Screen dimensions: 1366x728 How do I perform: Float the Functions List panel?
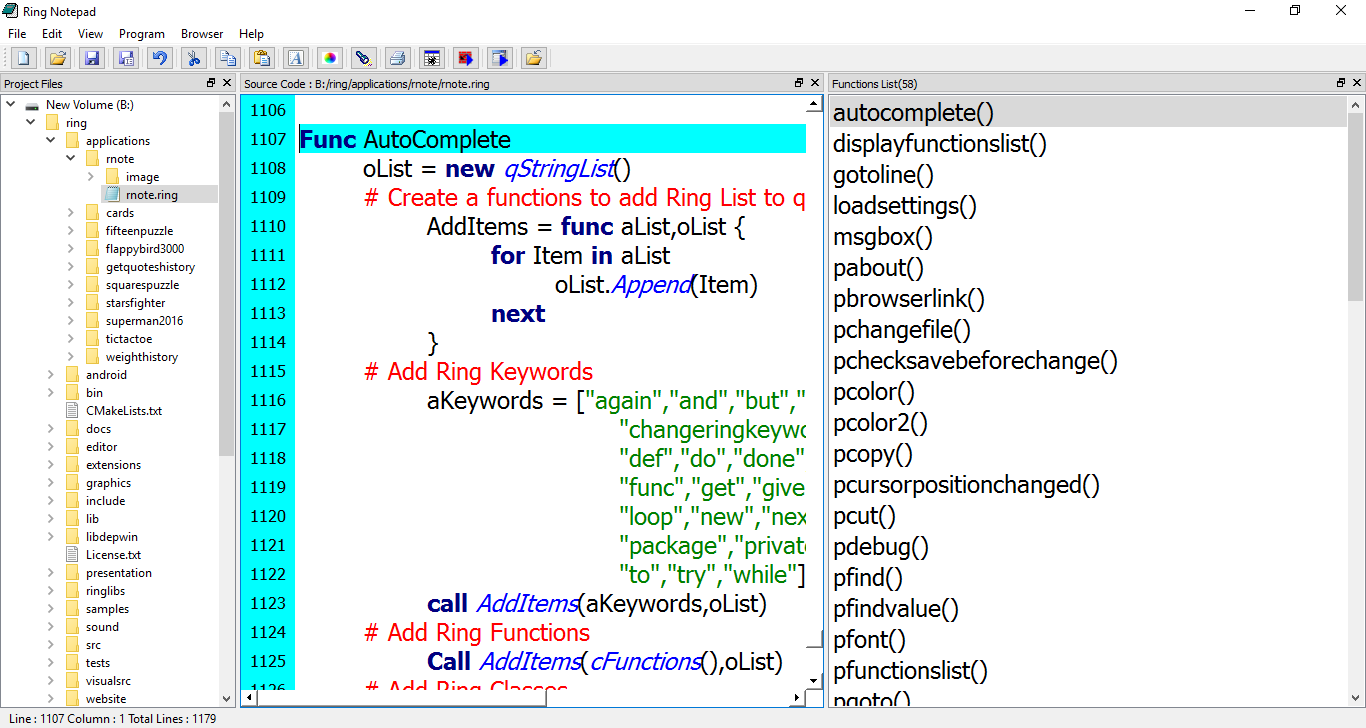coord(1341,83)
